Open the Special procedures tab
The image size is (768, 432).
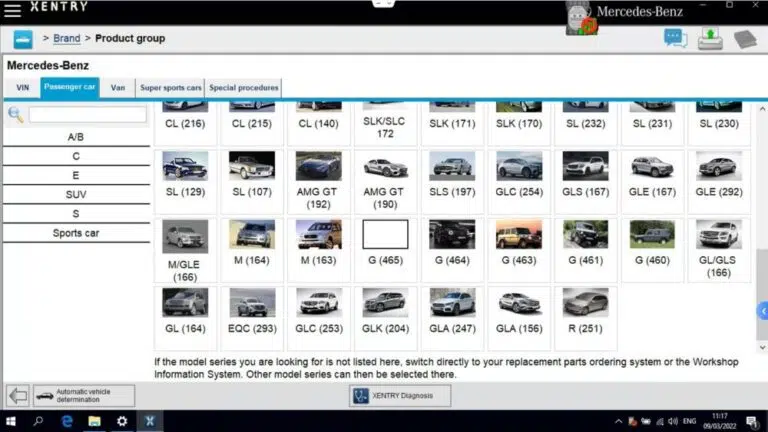pyautogui.click(x=244, y=88)
